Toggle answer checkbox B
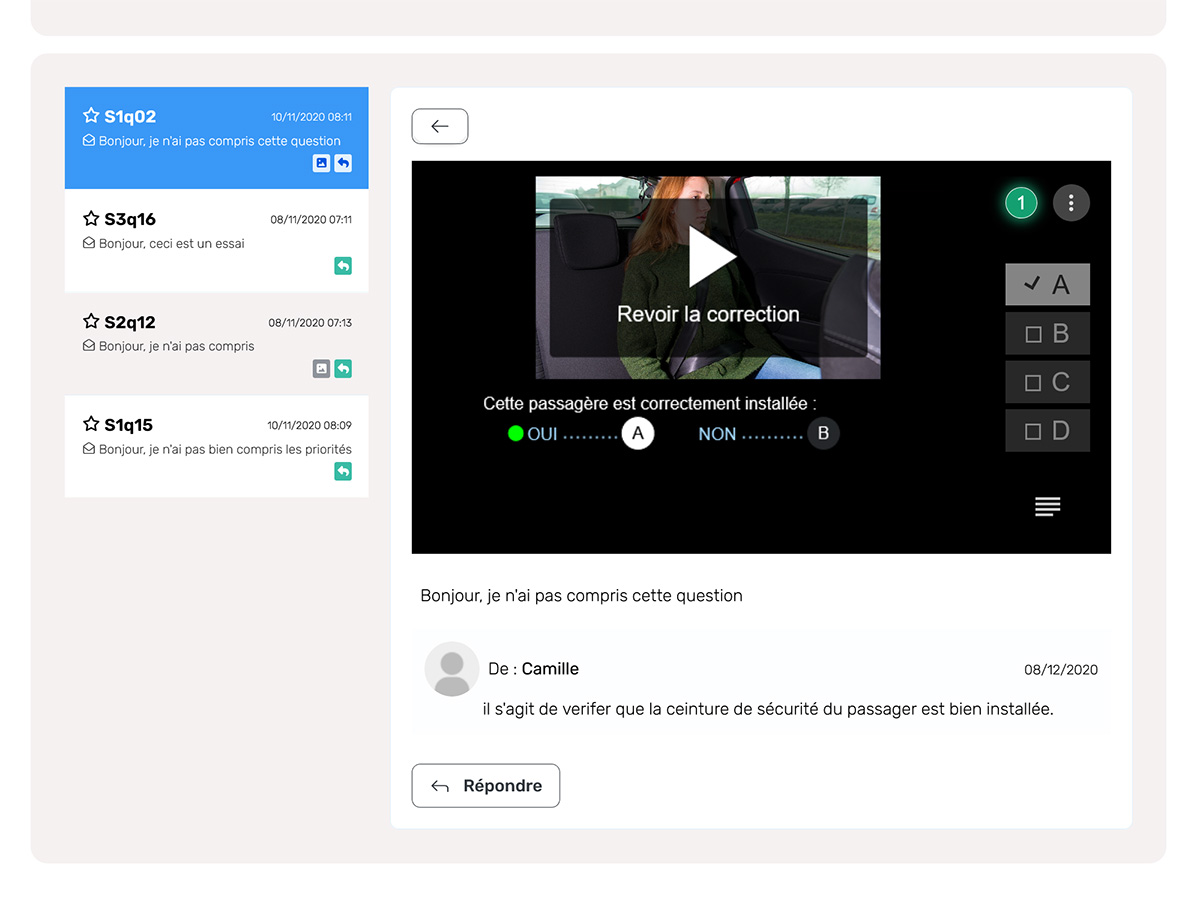 coord(1047,333)
